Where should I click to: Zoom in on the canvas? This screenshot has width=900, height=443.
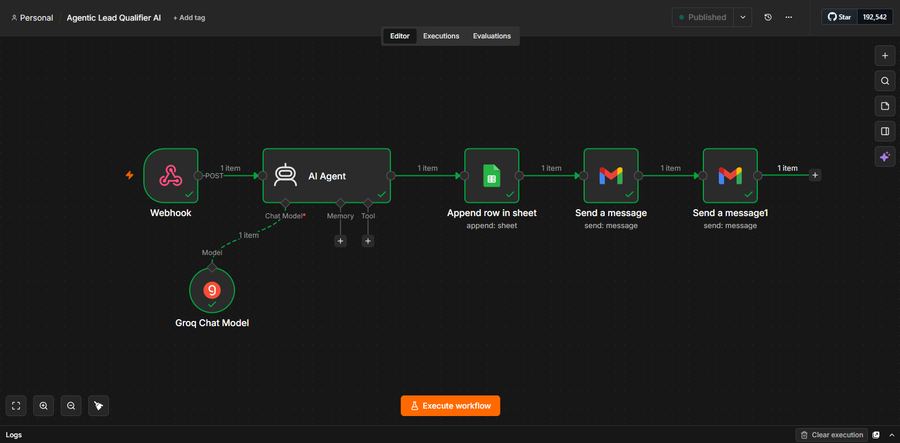(44, 406)
